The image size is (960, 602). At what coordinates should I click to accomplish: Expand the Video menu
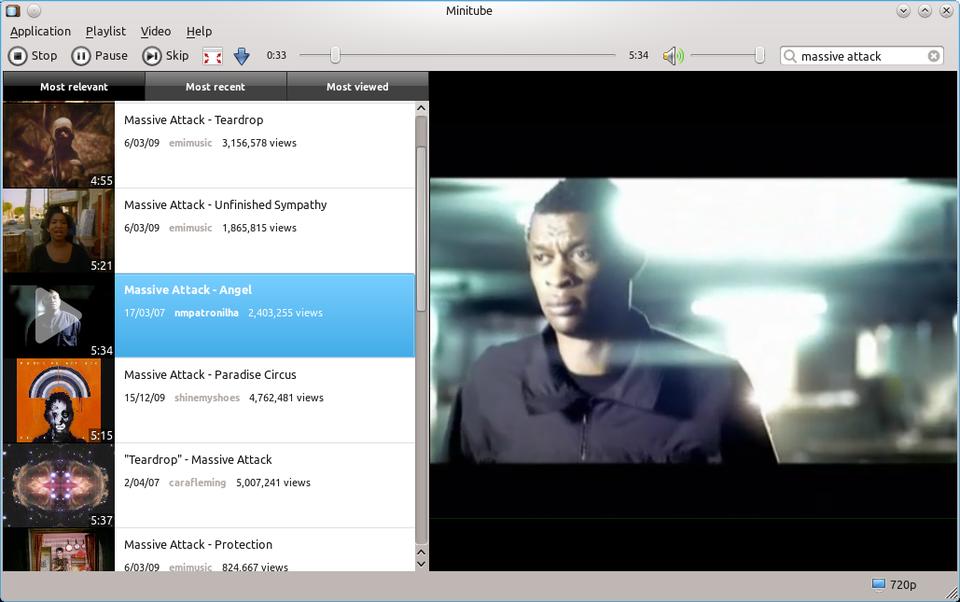click(x=155, y=31)
